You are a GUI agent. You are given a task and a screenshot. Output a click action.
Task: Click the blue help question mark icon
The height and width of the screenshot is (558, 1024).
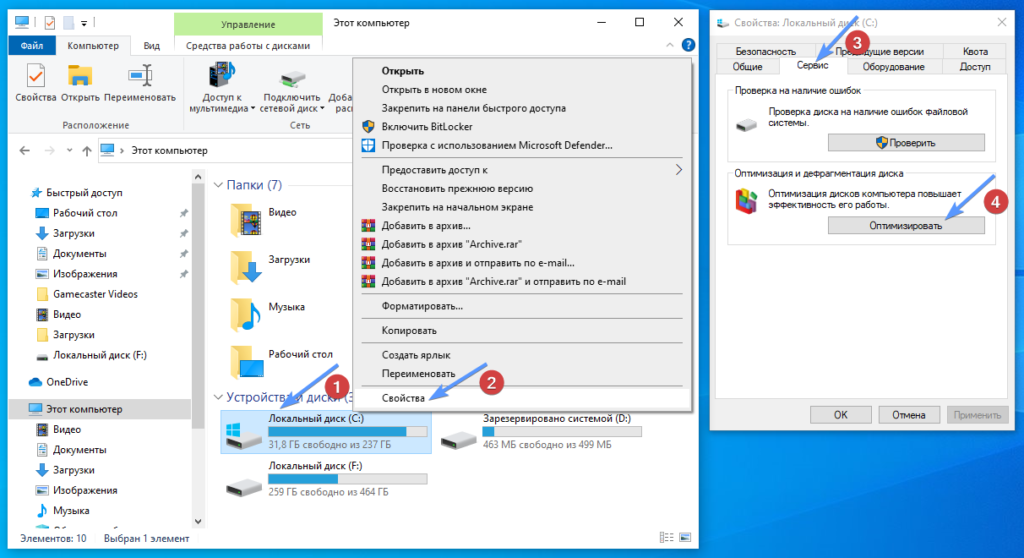point(688,45)
